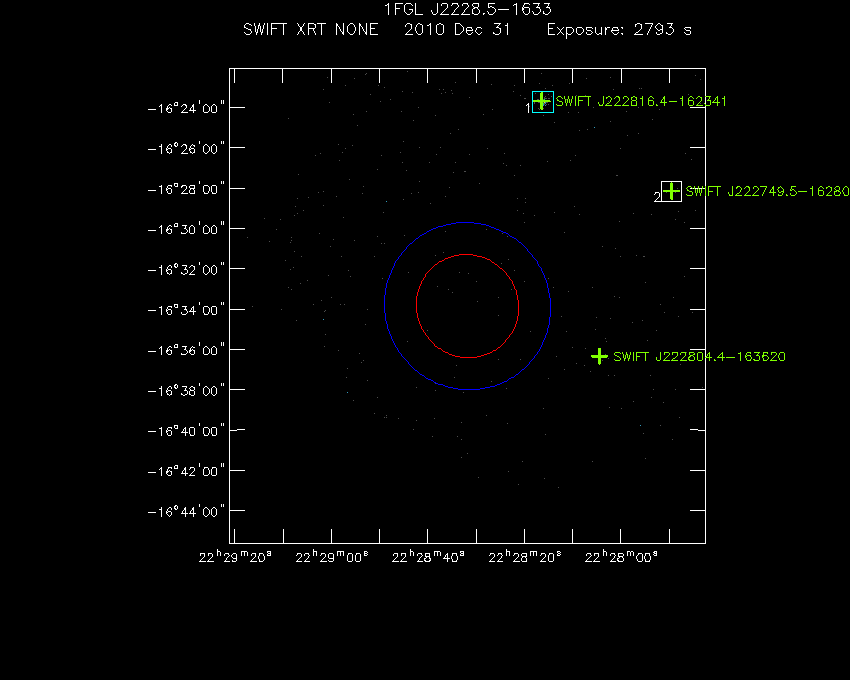Click the number 1 beside the cyan box

[x=528, y=108]
